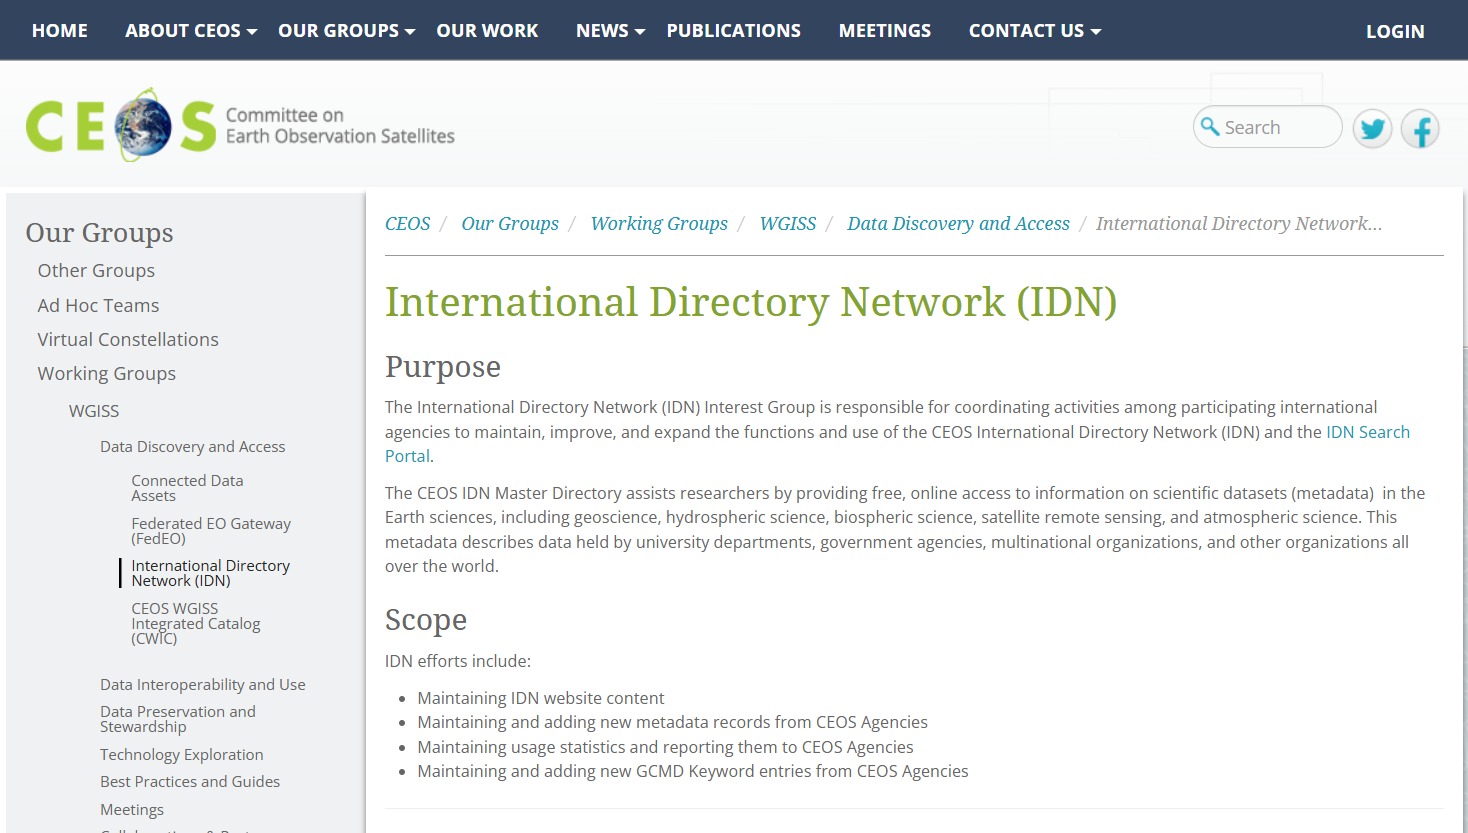Expand the About CEOS dropdown menu
The height and width of the screenshot is (833, 1468).
point(190,31)
